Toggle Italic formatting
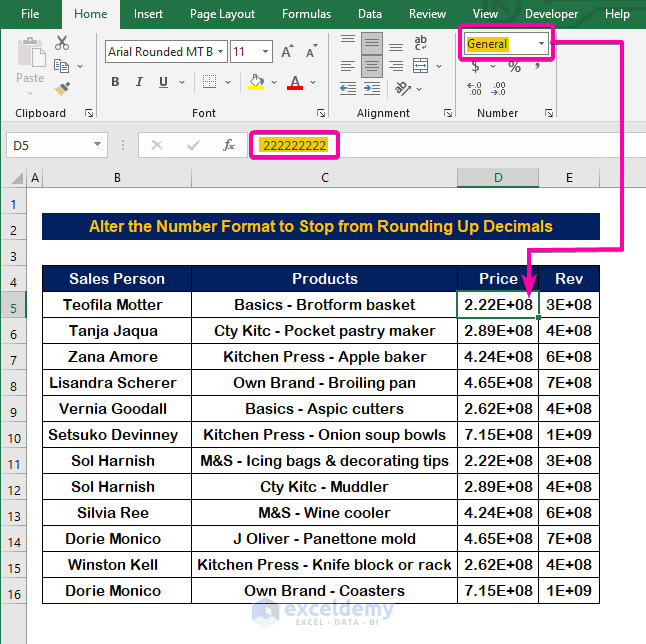Viewport: 646px width, 644px height. (x=139, y=82)
